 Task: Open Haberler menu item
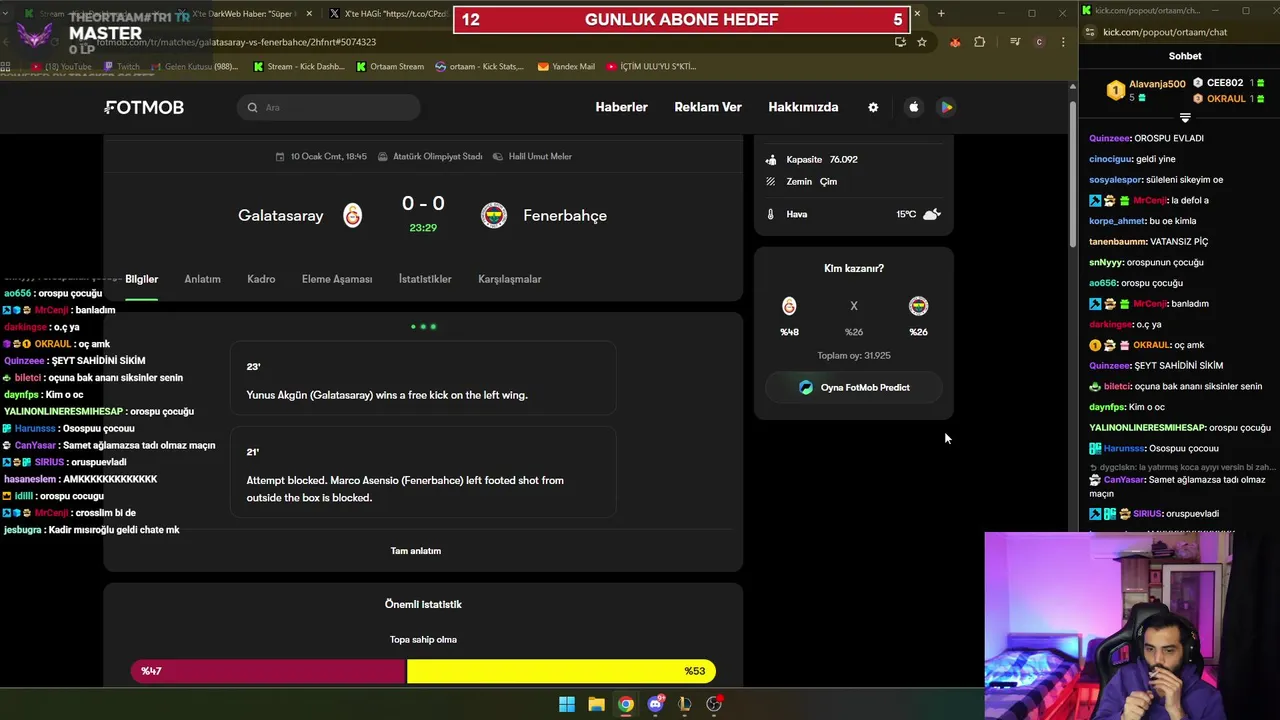(x=621, y=107)
